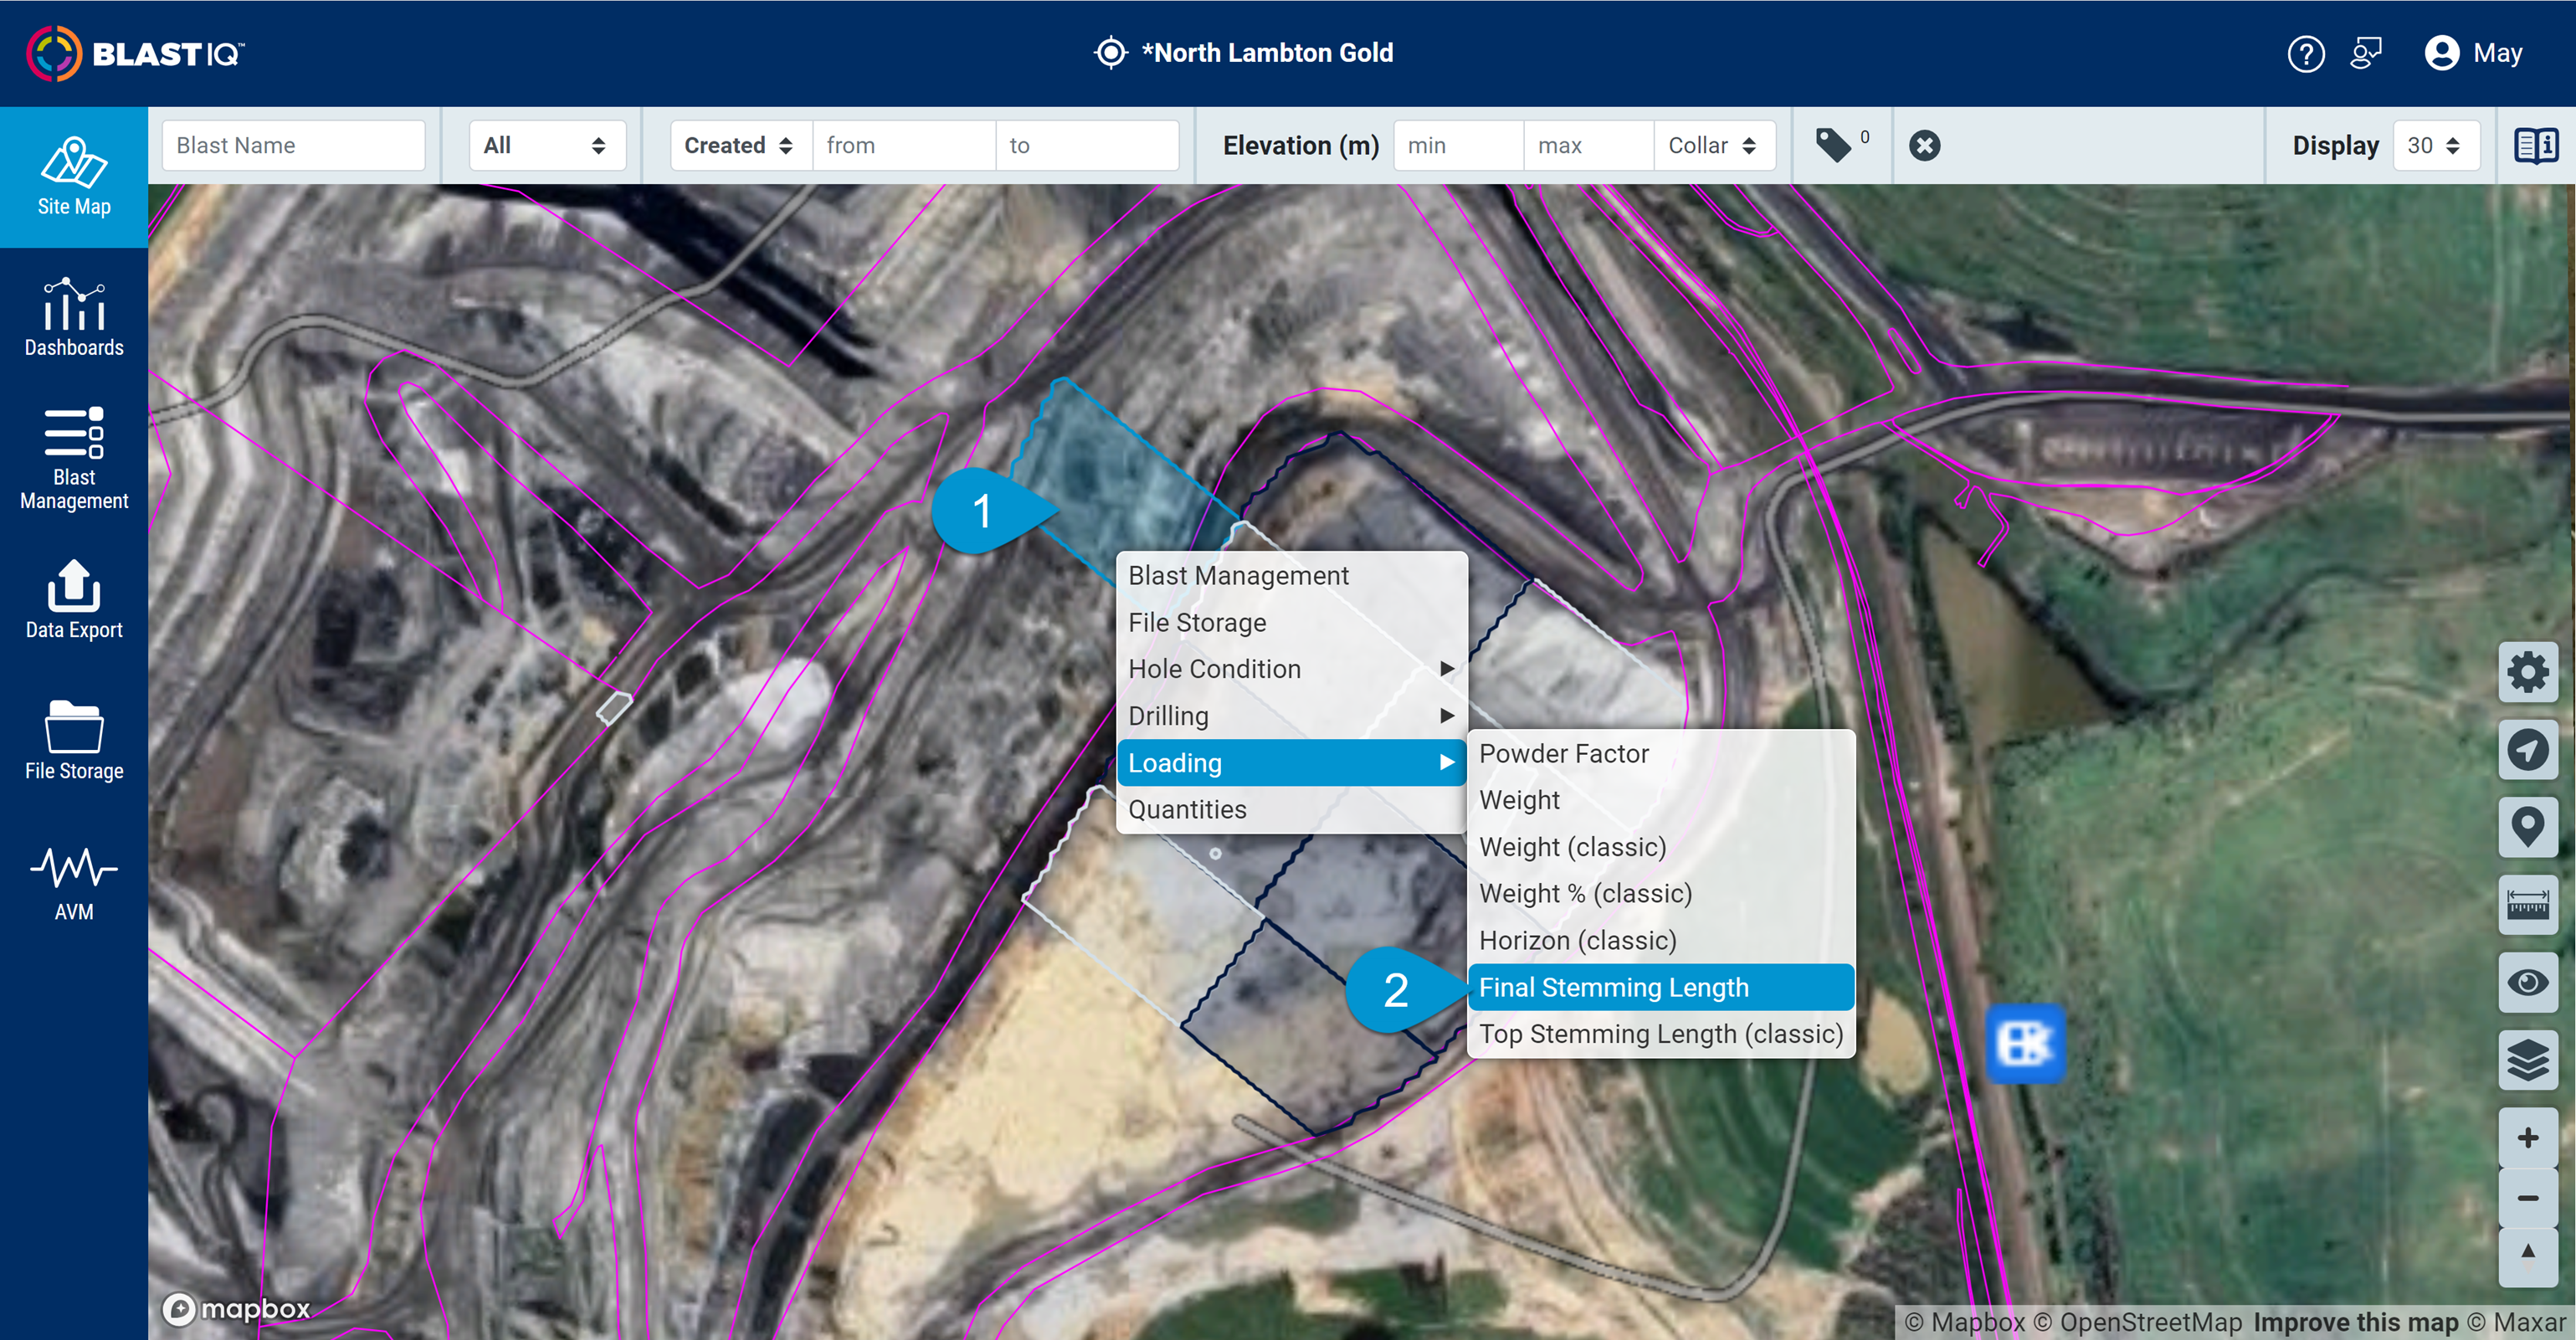The width and height of the screenshot is (2576, 1340).
Task: Select the small grey polygon outline on road
Action: pos(614,708)
